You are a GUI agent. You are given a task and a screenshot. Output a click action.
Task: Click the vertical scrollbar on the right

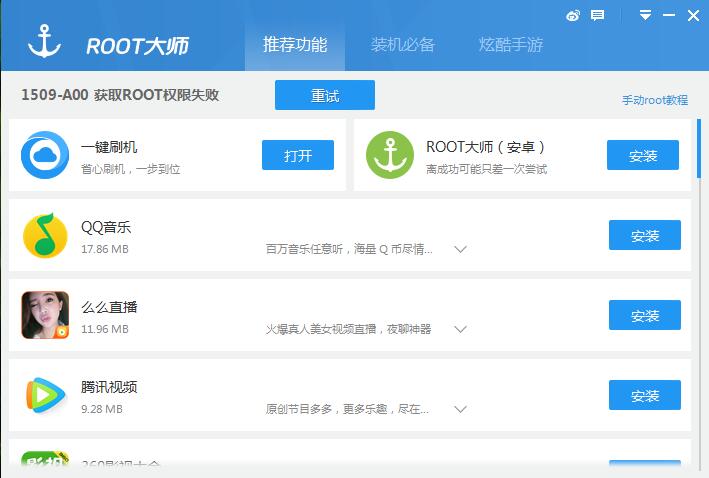pyautogui.click(x=698, y=150)
